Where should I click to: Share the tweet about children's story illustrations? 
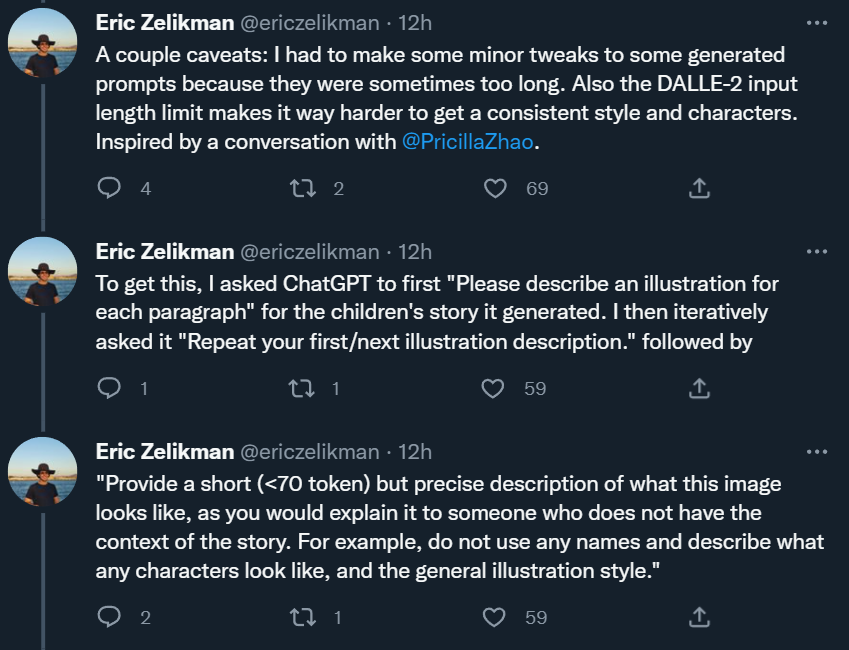pos(700,388)
